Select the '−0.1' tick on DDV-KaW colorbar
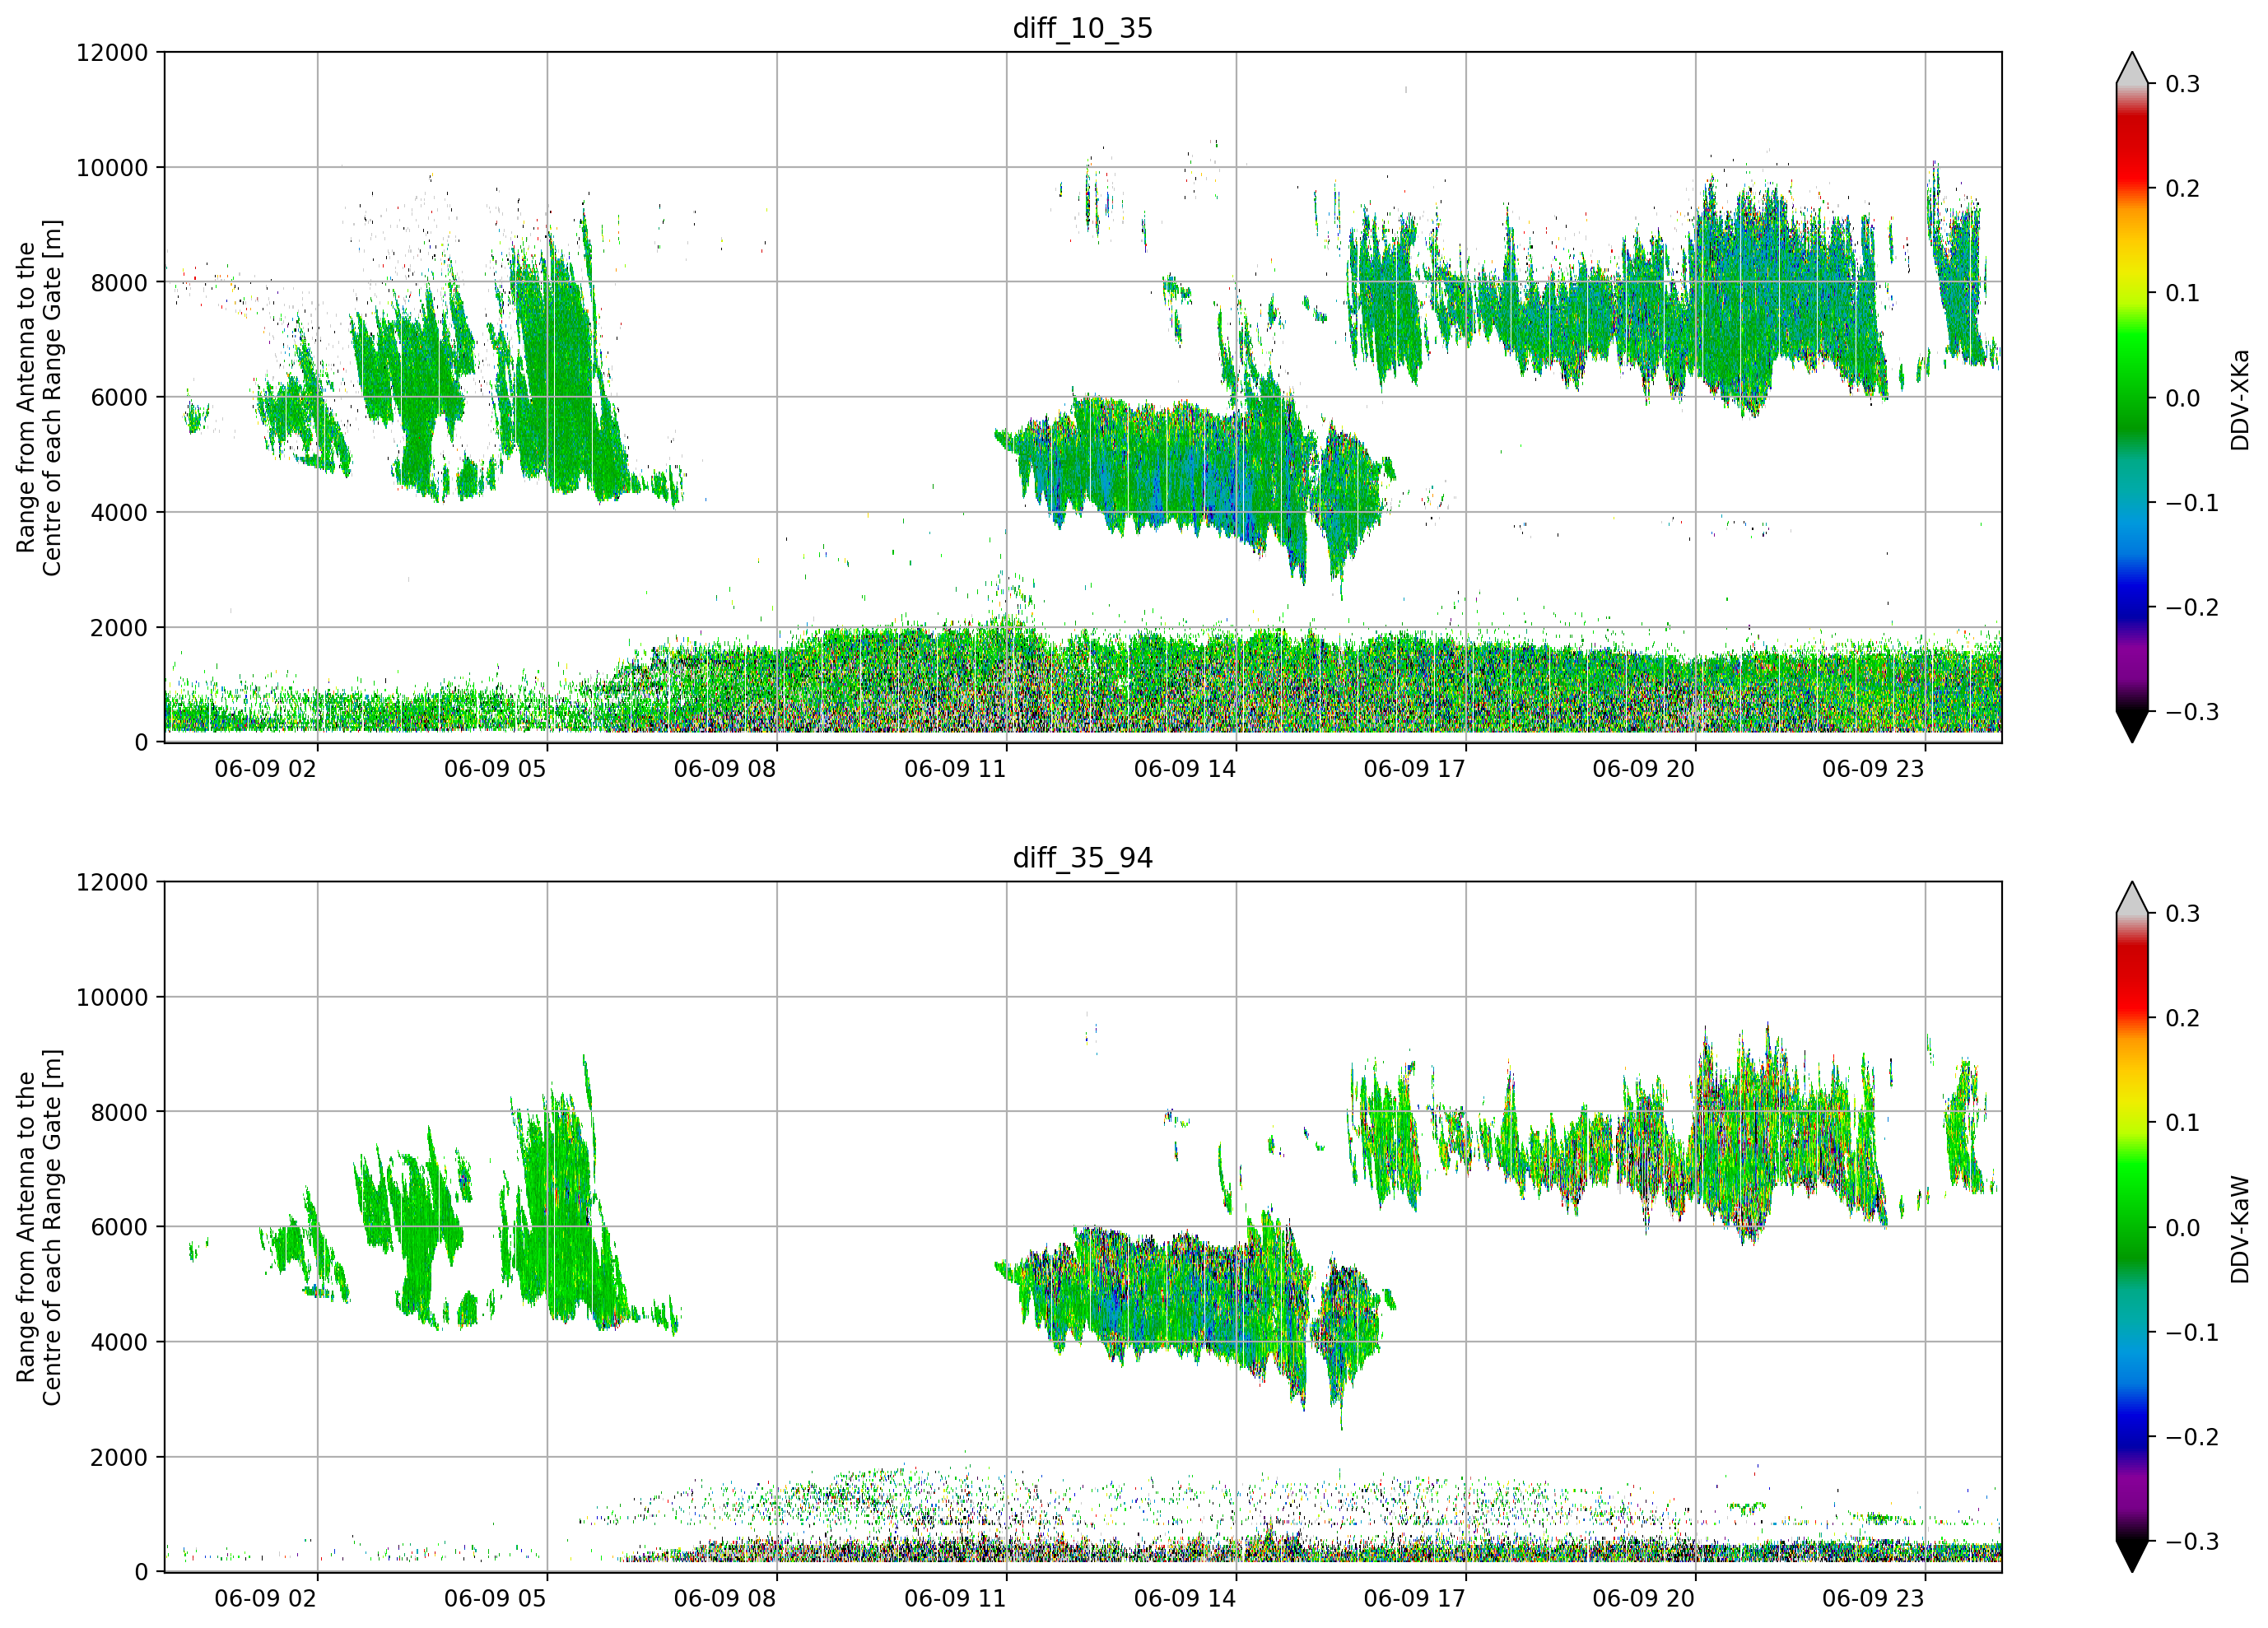 click(x=2192, y=1333)
